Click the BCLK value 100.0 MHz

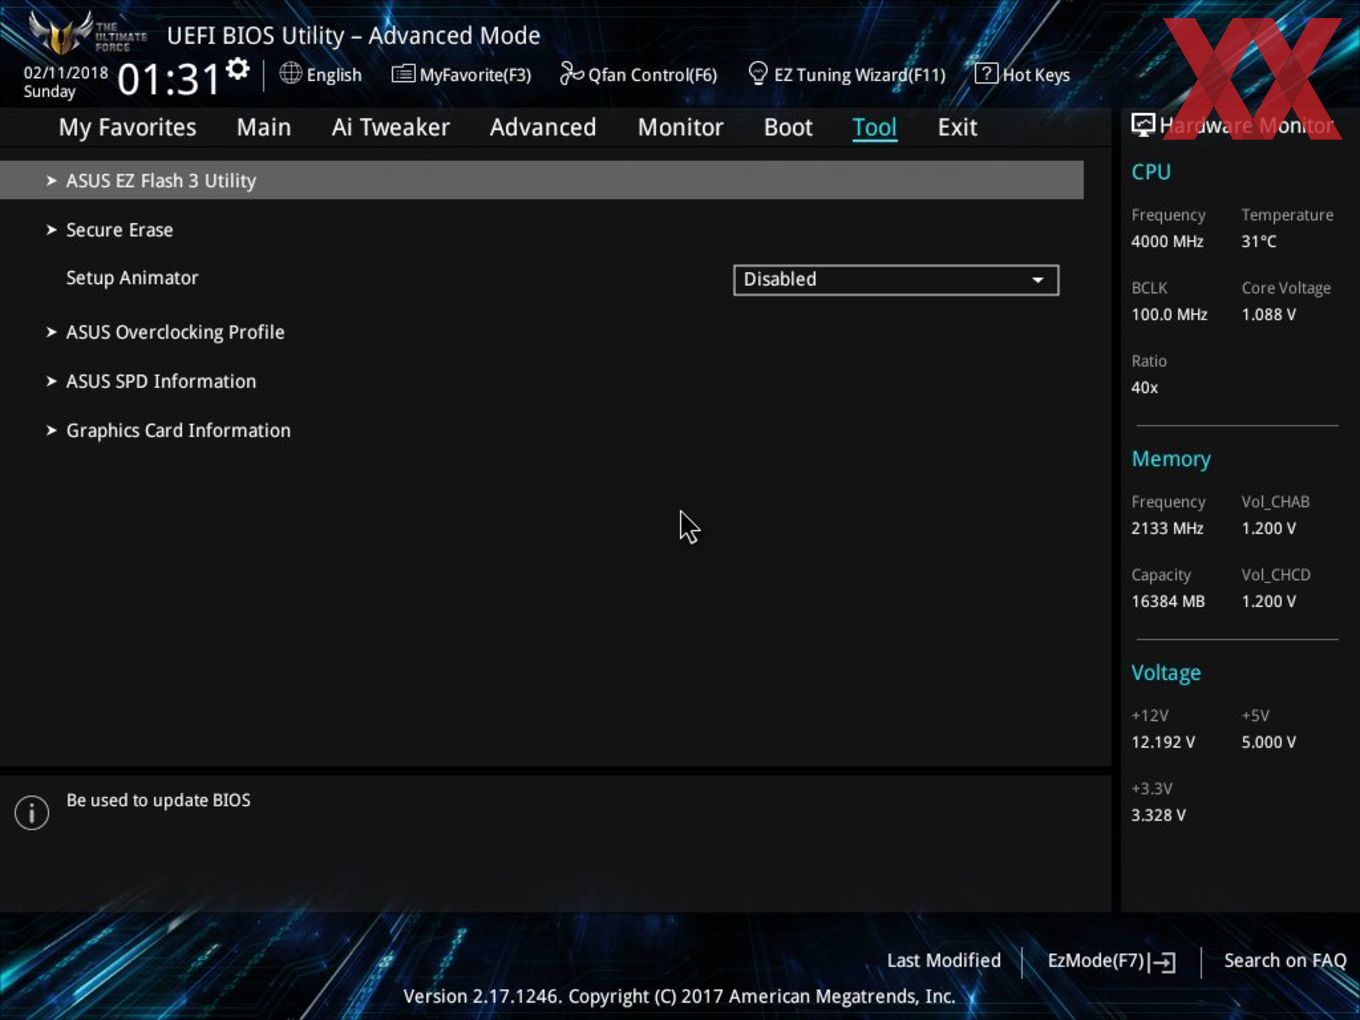tap(1169, 314)
